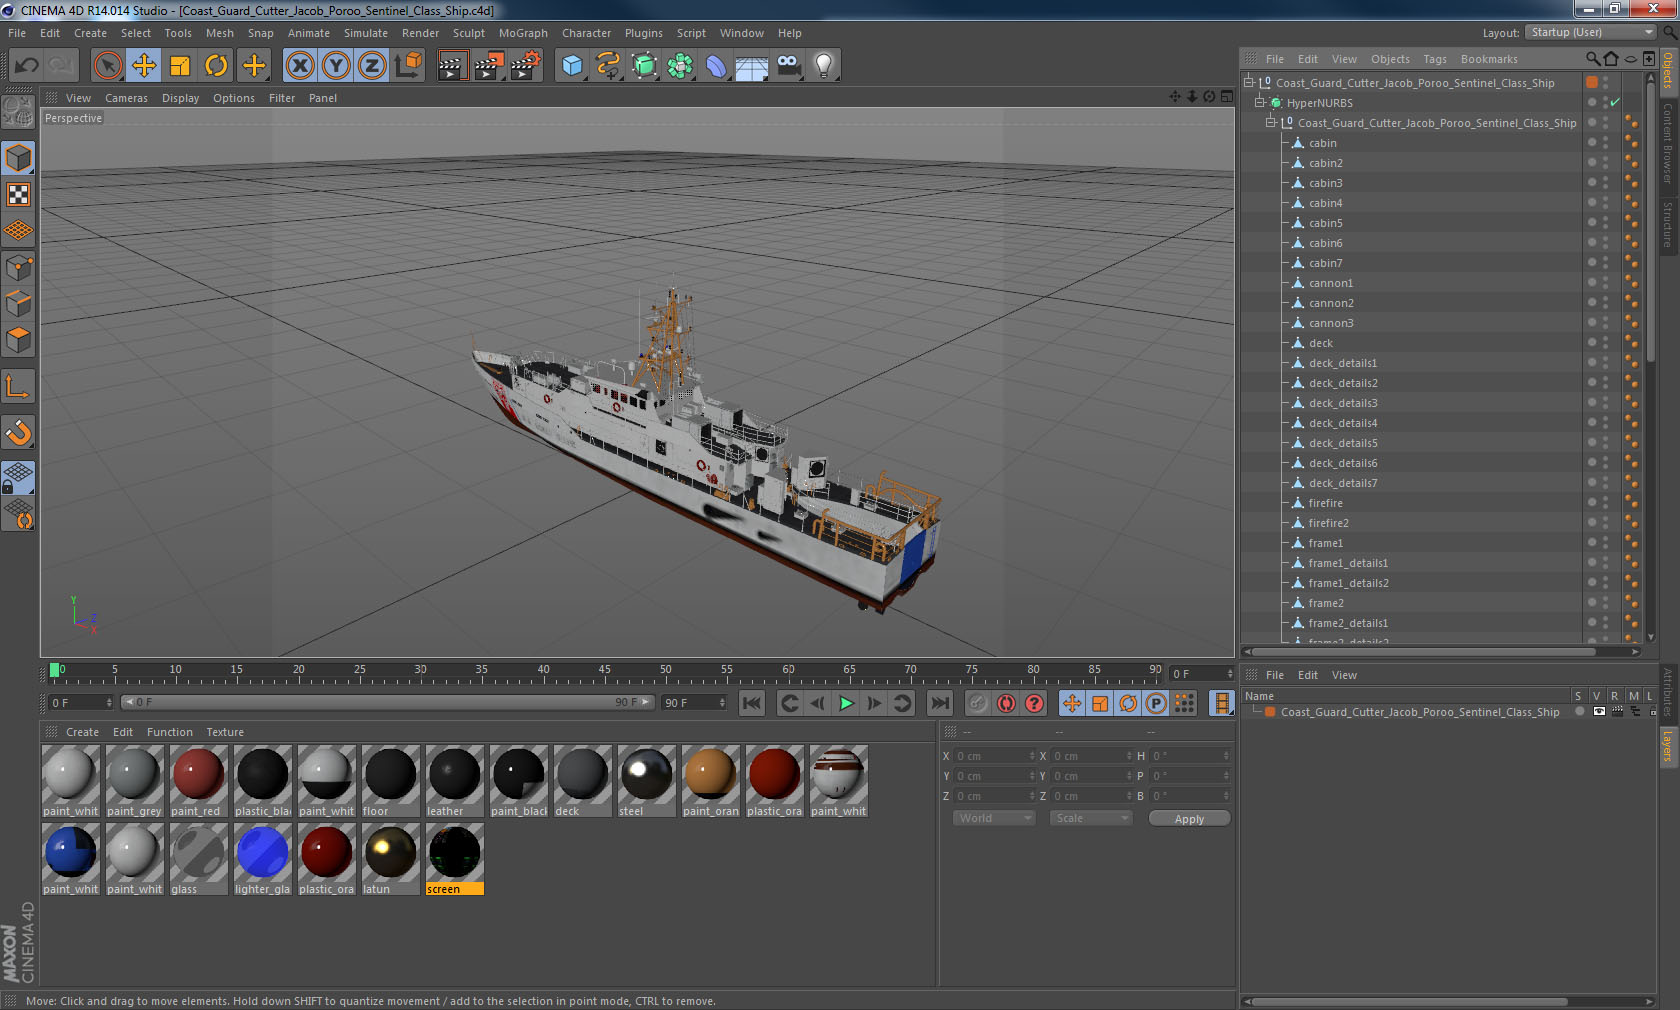This screenshot has height=1010, width=1680.
Task: Render to Picture Viewer
Action: pyautogui.click(x=488, y=66)
